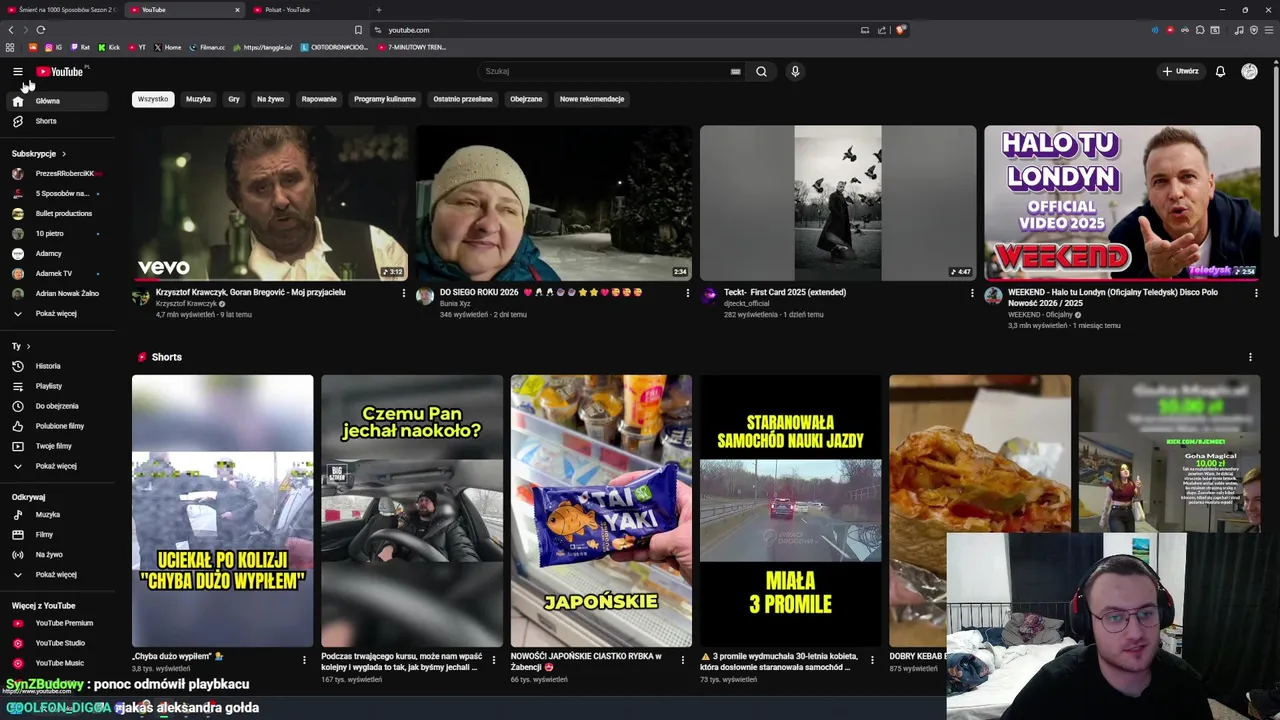Open the JAPOŃSKIE Taiyaki short thumbnail
Screen dimensions: 1280x720
pos(601,511)
